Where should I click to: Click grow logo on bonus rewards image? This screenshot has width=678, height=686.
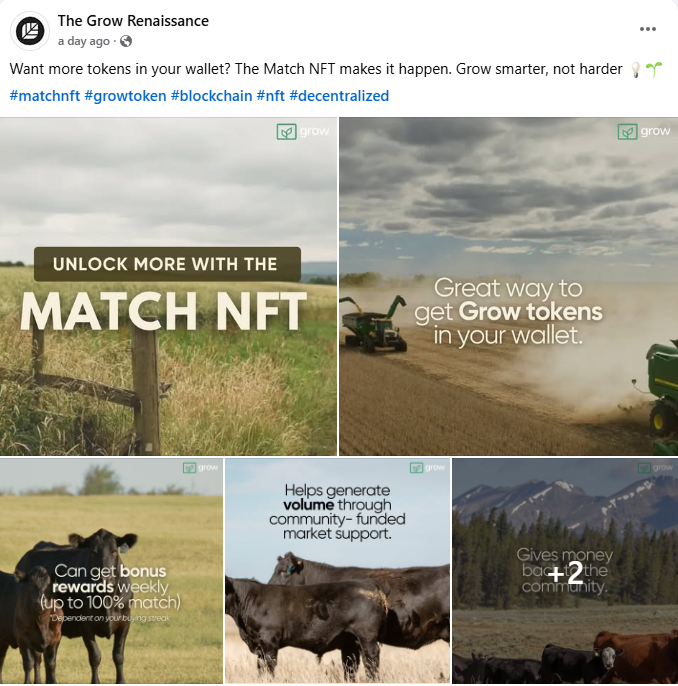200,468
